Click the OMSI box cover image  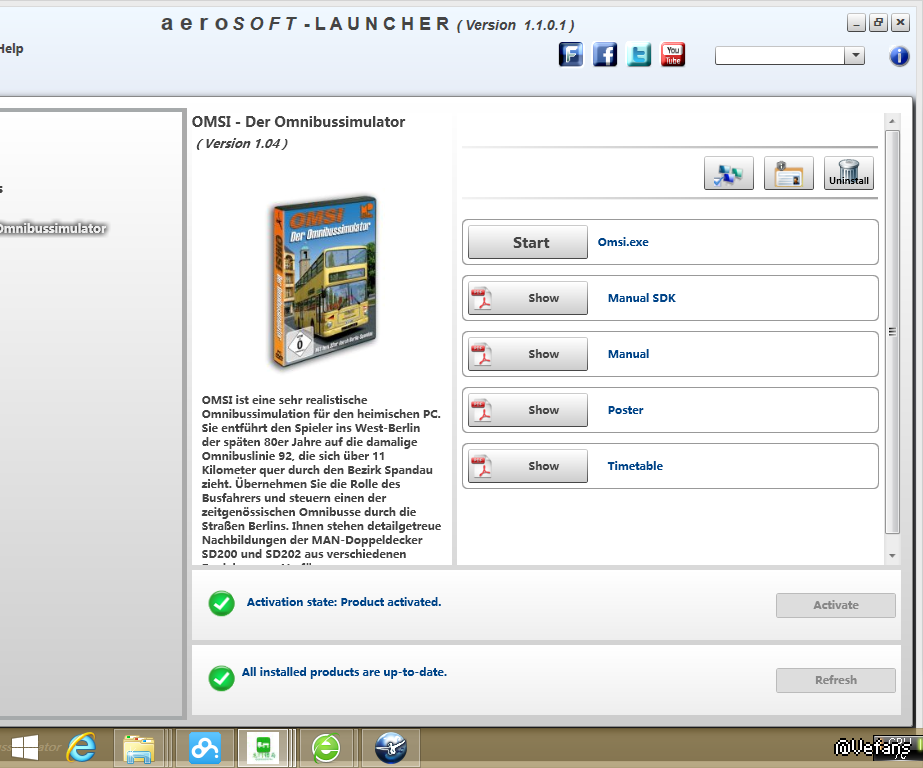point(324,281)
